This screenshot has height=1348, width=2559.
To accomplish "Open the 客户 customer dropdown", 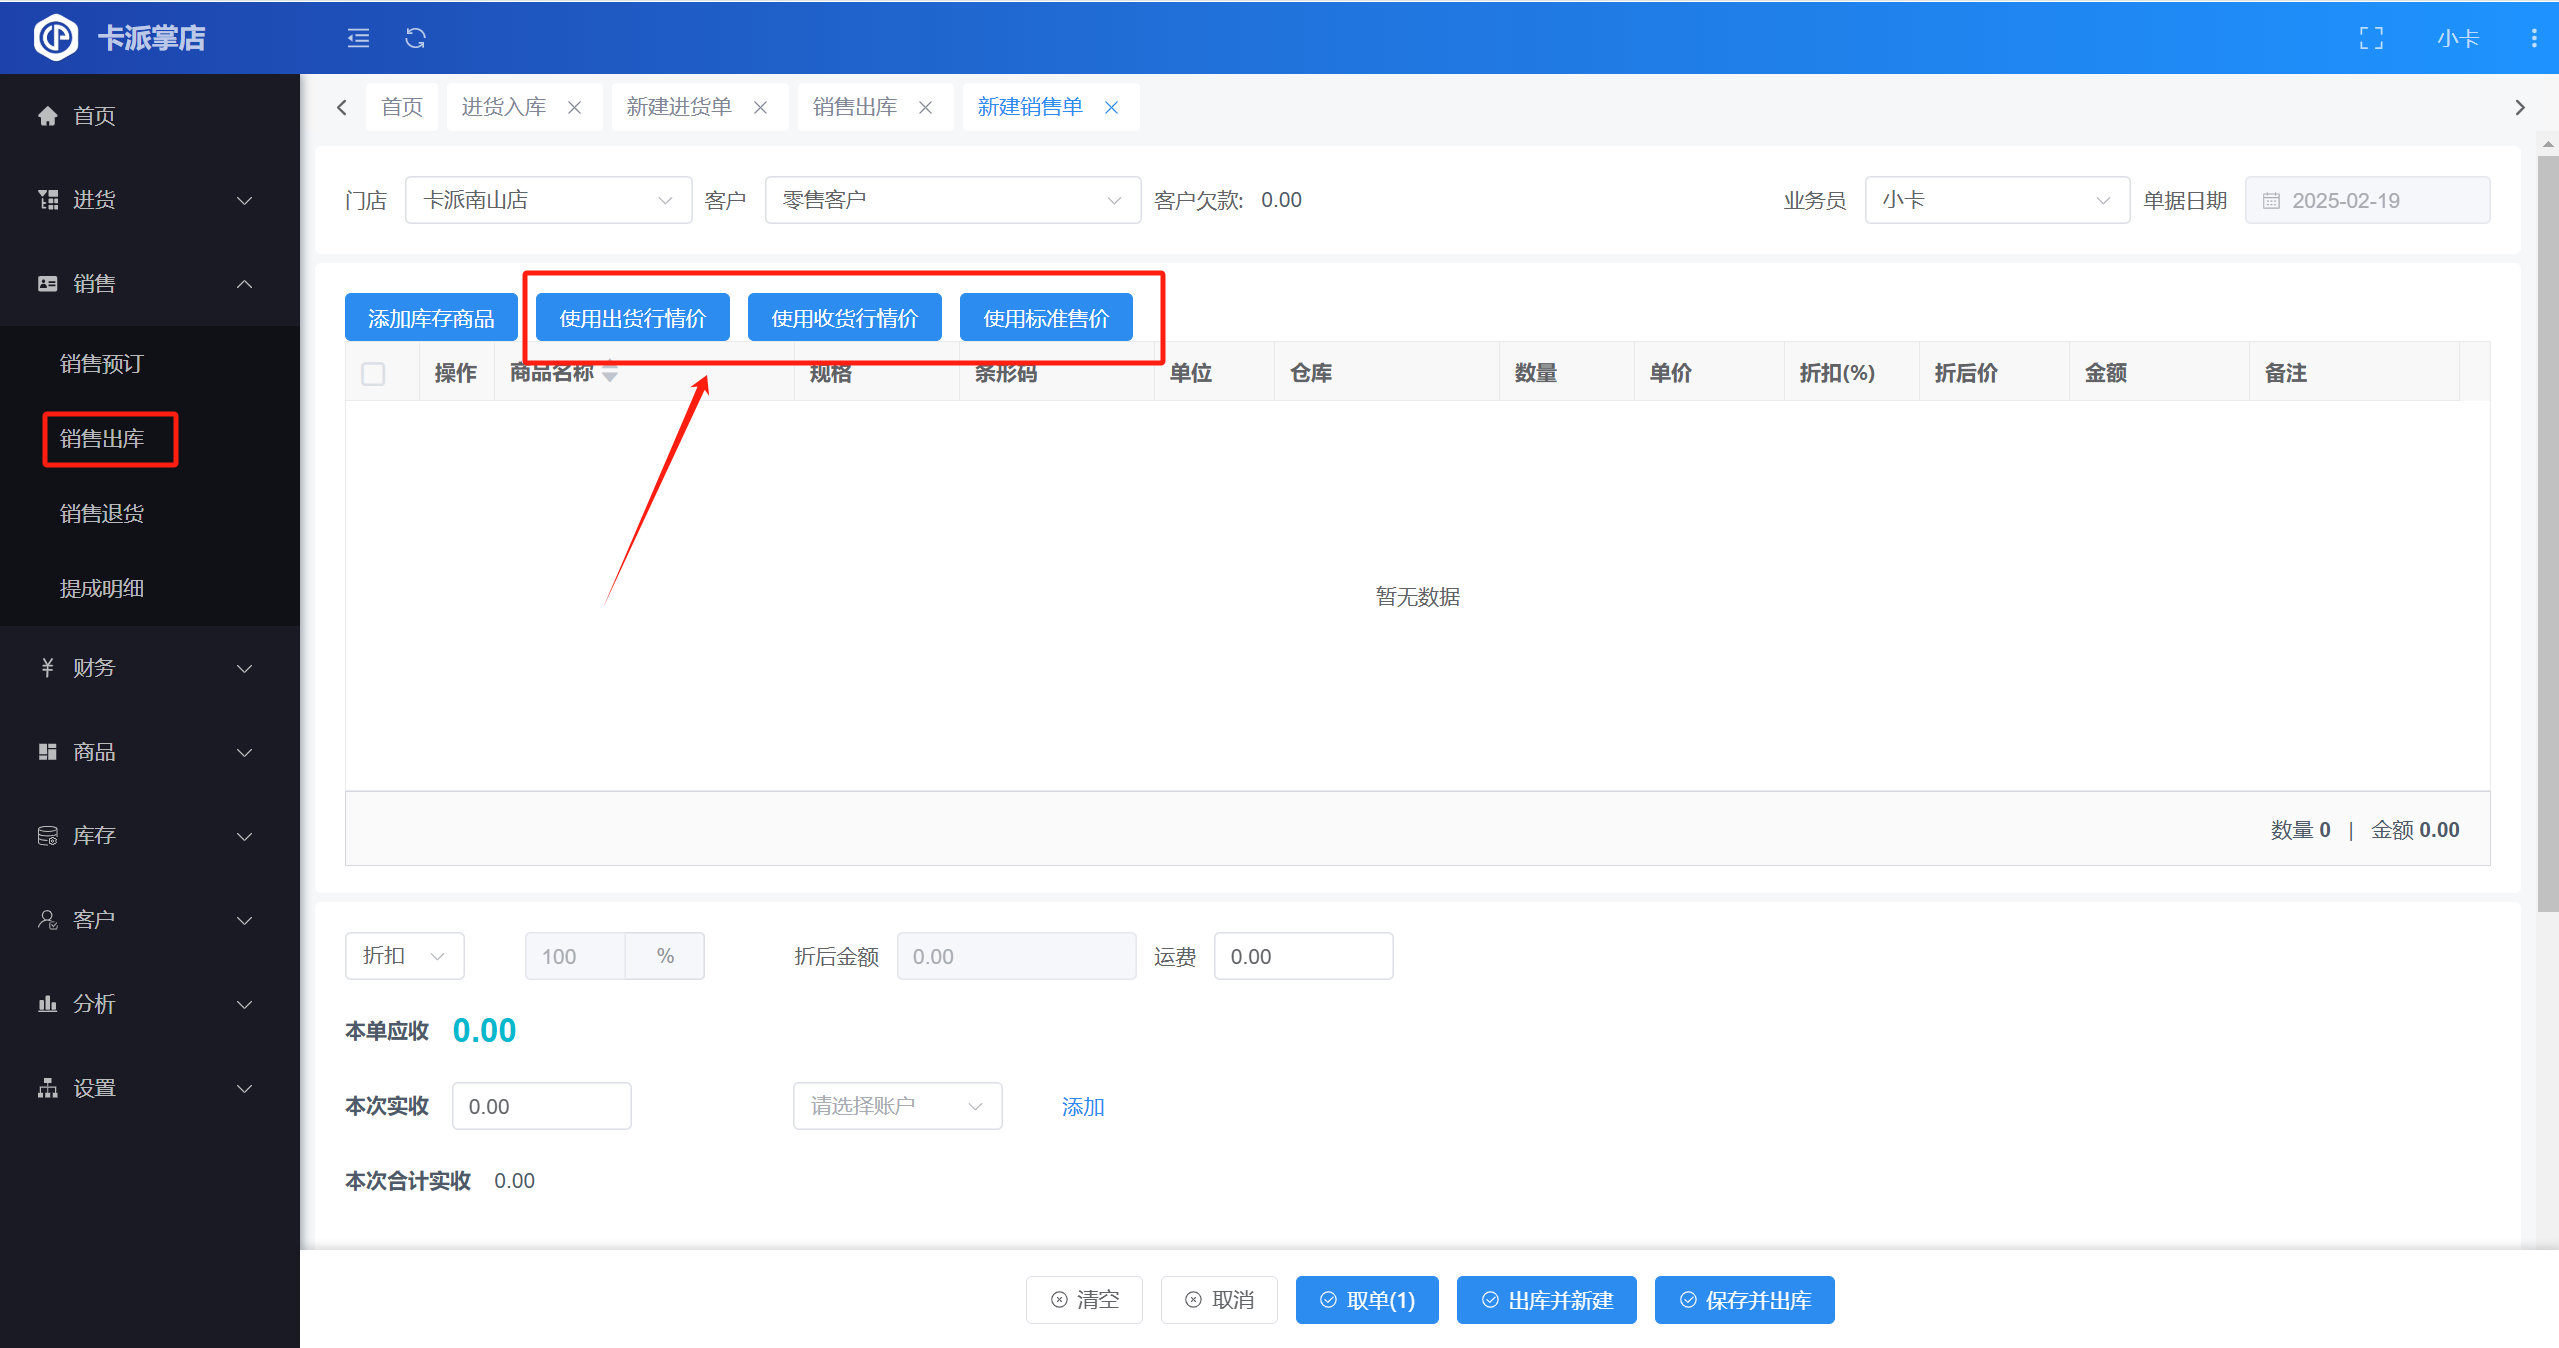I will [951, 200].
